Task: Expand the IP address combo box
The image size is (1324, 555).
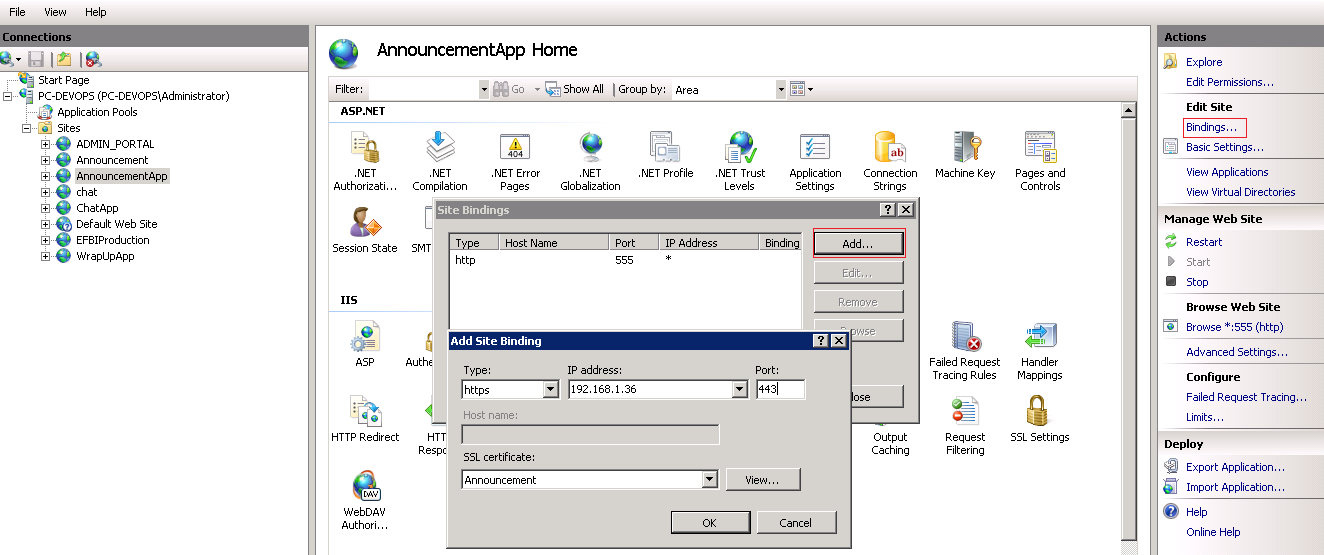Action: coord(739,390)
